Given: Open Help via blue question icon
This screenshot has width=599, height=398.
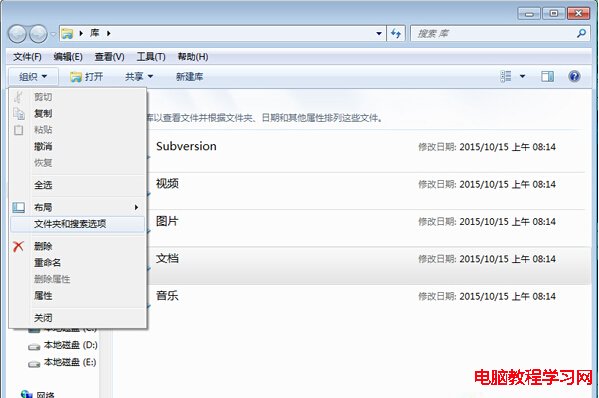Looking at the screenshot, I should point(574,76).
